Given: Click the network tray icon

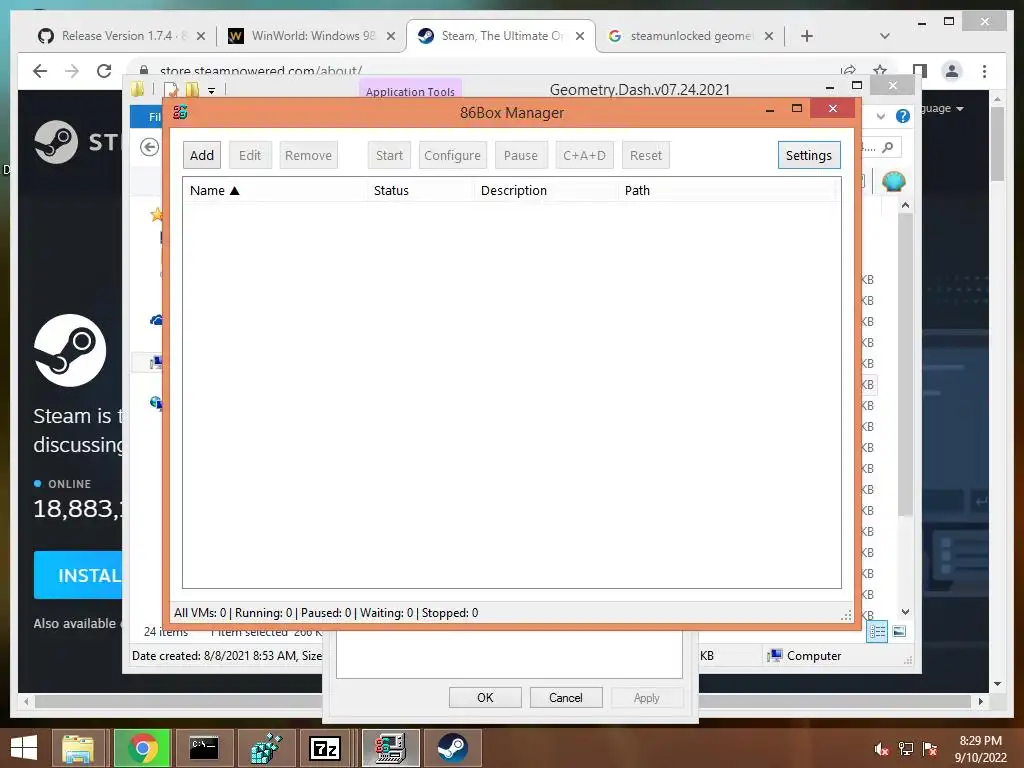Looking at the screenshot, I should [x=906, y=749].
